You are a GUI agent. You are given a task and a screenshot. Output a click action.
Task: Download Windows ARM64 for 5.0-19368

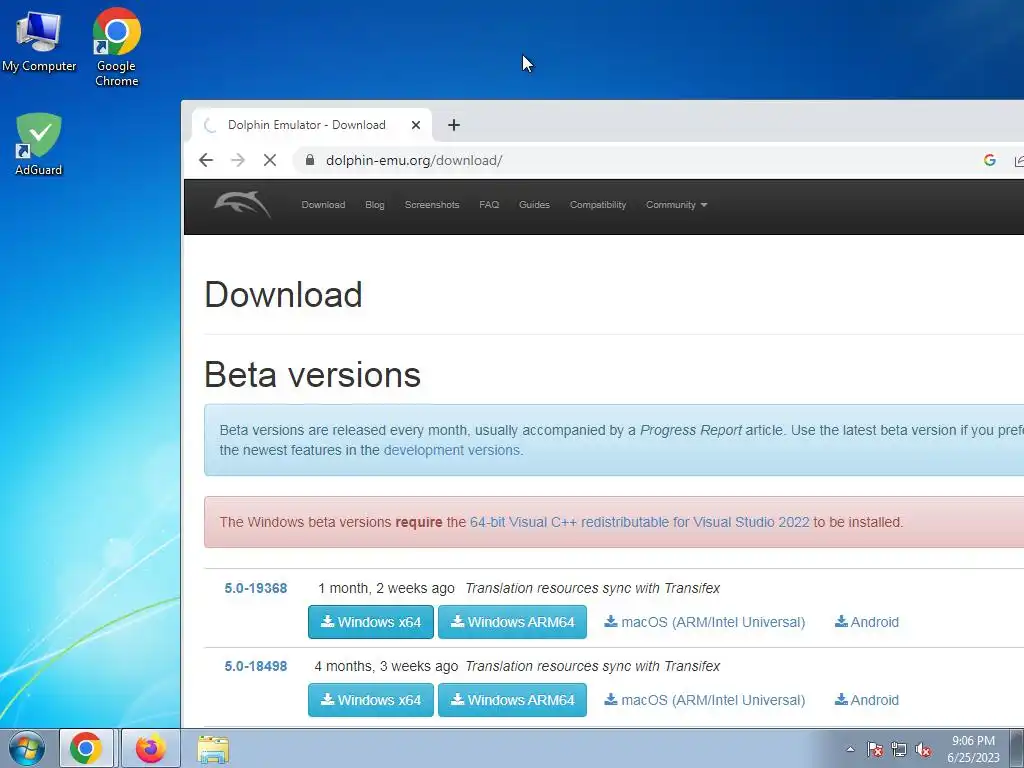pos(513,622)
